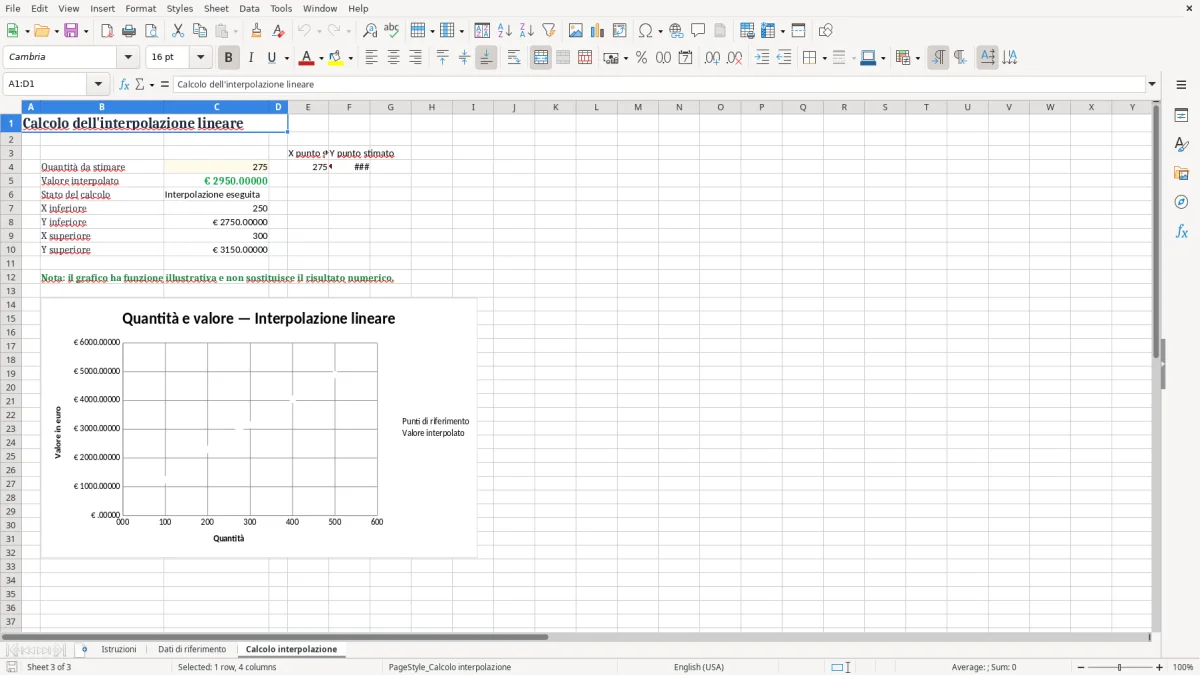Open the Tools menu
1200x675 pixels.
[x=281, y=8]
